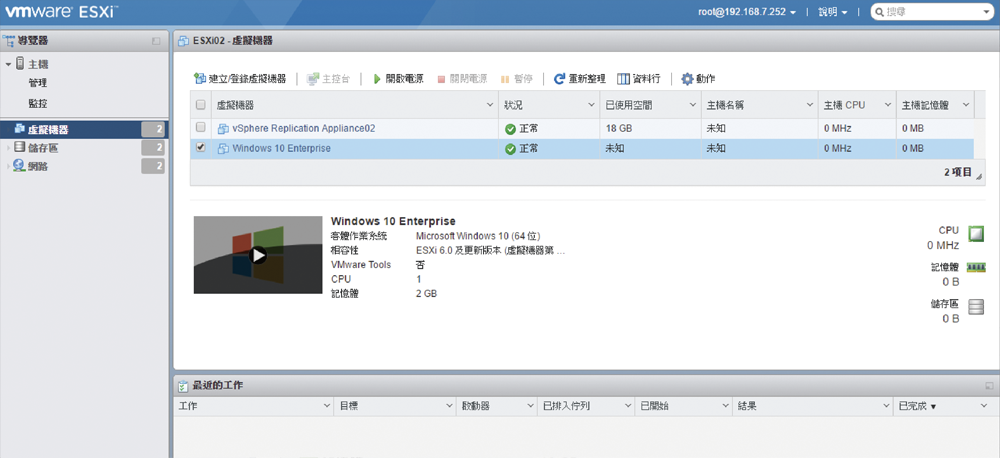Click the 2 項目 item count text
Screen dimensions: 1000x458
[x=958, y=172]
